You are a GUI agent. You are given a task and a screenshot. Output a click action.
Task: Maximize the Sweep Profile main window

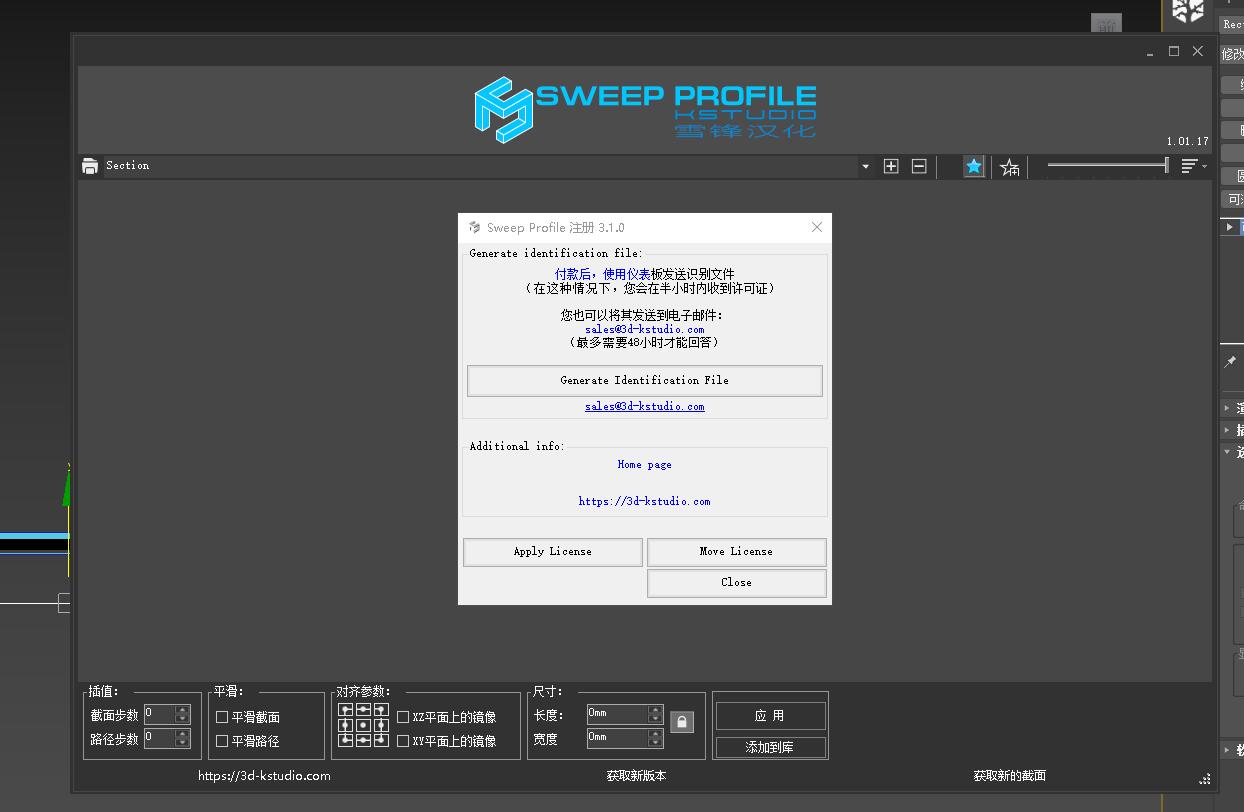[x=1174, y=51]
